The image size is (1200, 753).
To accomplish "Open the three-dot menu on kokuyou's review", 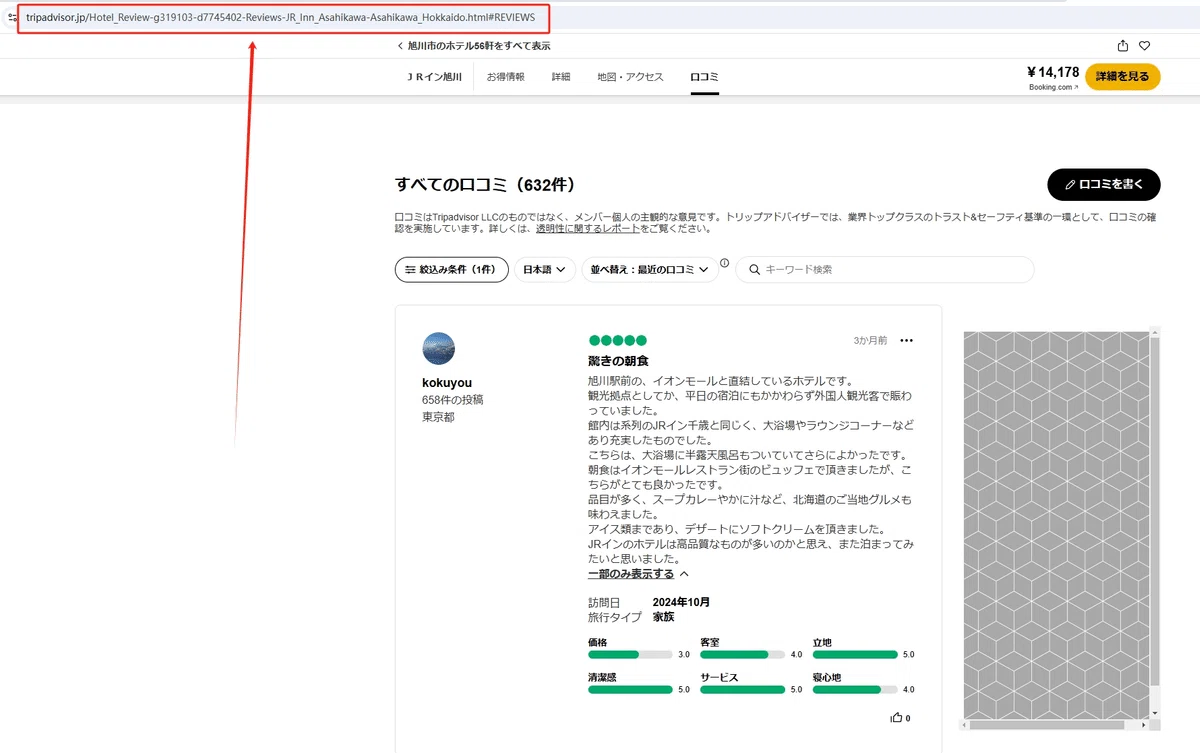I will coord(906,341).
